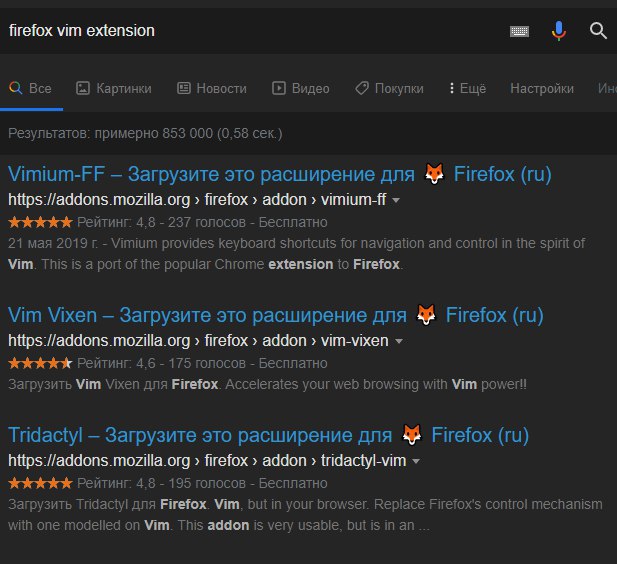Open the Vimium-FF result title link

[x=279, y=174]
